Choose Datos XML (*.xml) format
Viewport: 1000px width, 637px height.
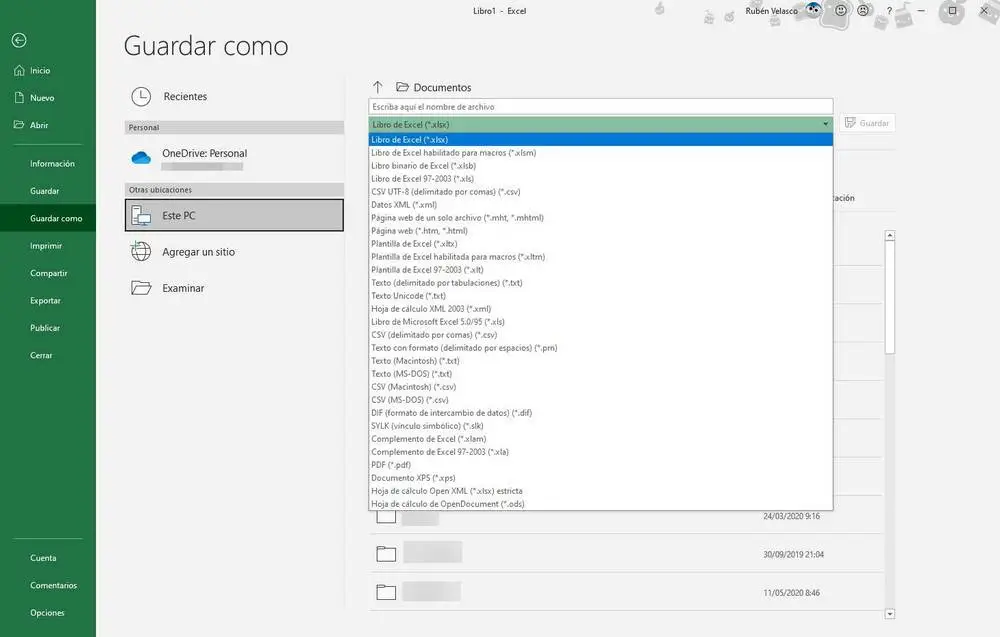tap(601, 205)
